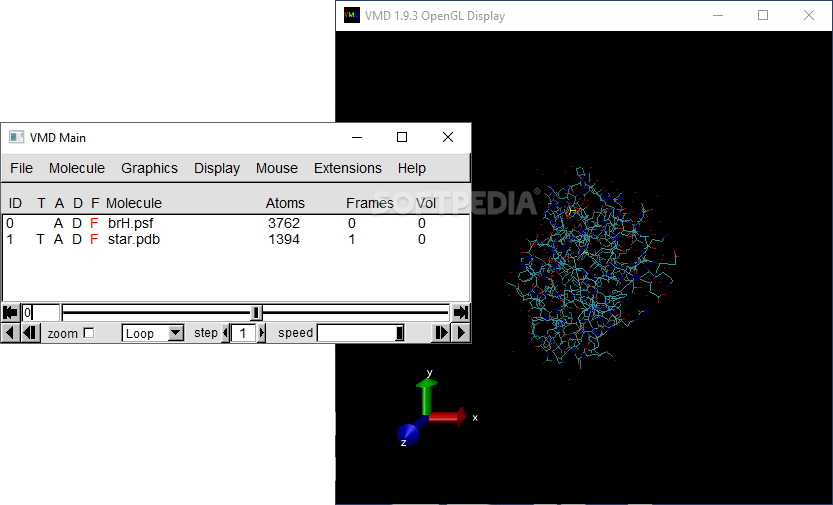Toggle Displayed flag for star.pdb

[x=77, y=239]
